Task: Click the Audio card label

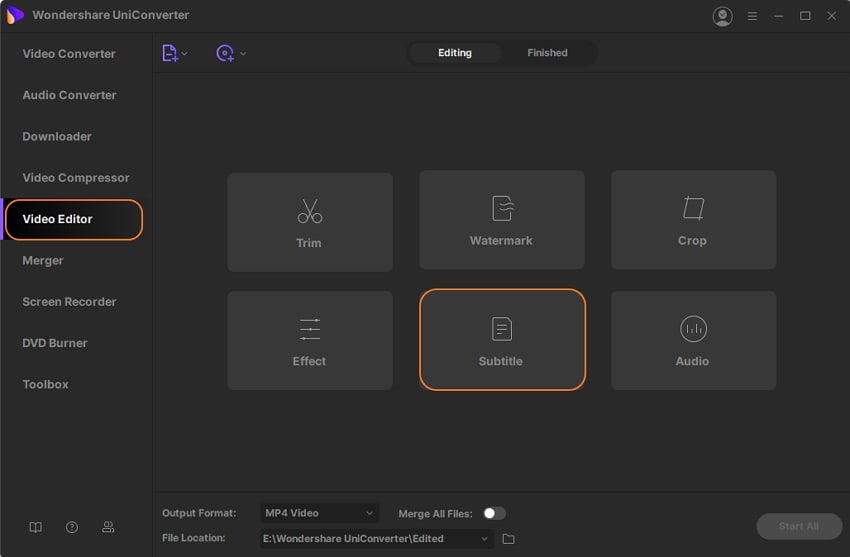Action: [692, 361]
